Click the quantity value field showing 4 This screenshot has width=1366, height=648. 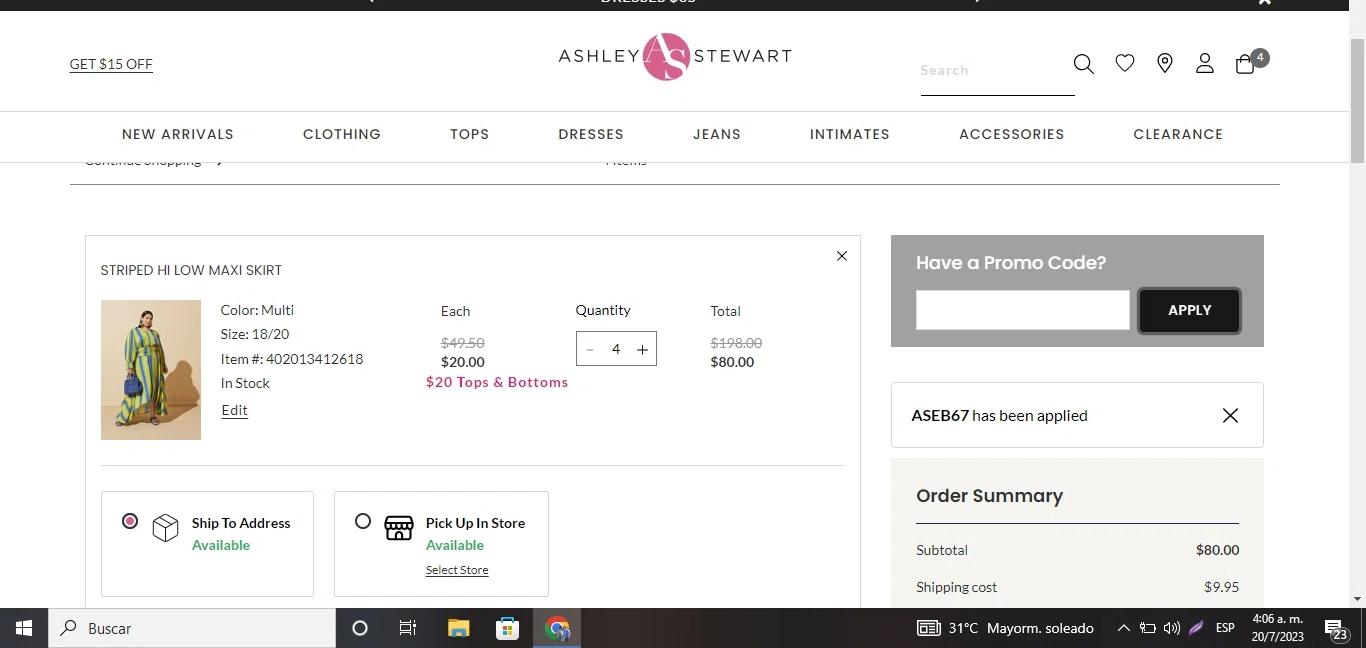pyautogui.click(x=616, y=349)
